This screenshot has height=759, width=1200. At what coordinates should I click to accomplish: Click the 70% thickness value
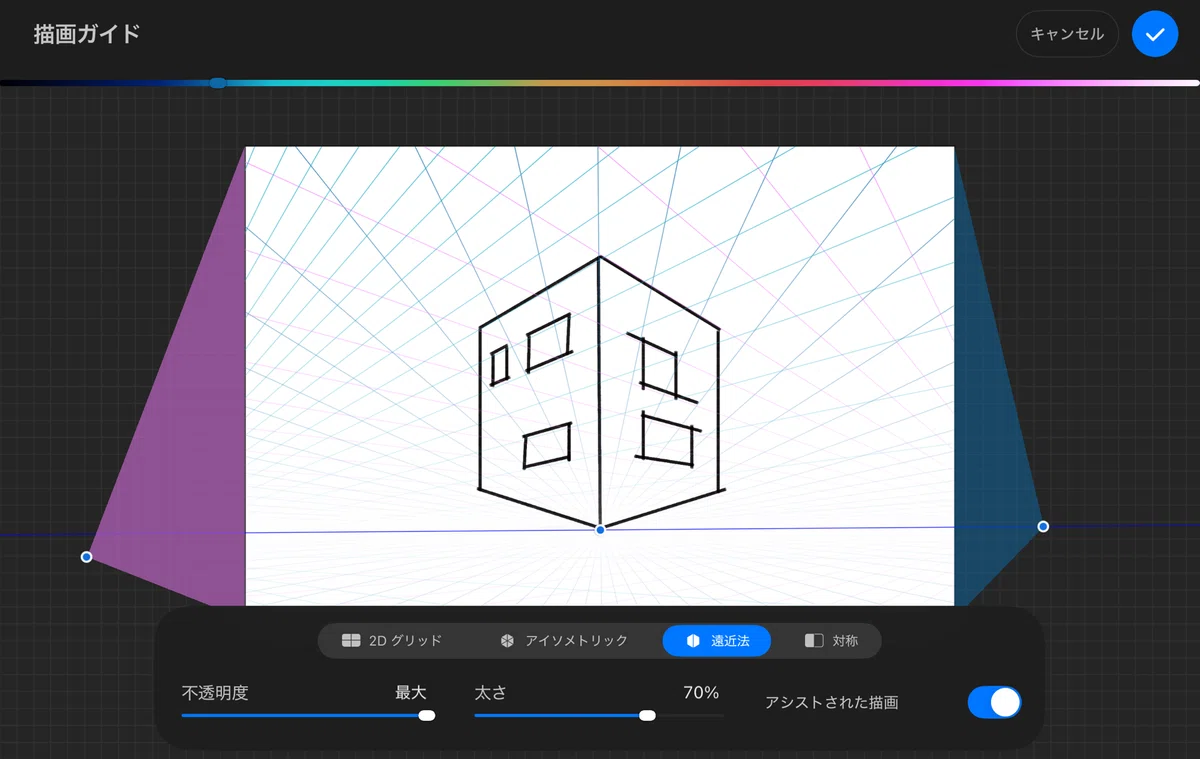pos(701,692)
